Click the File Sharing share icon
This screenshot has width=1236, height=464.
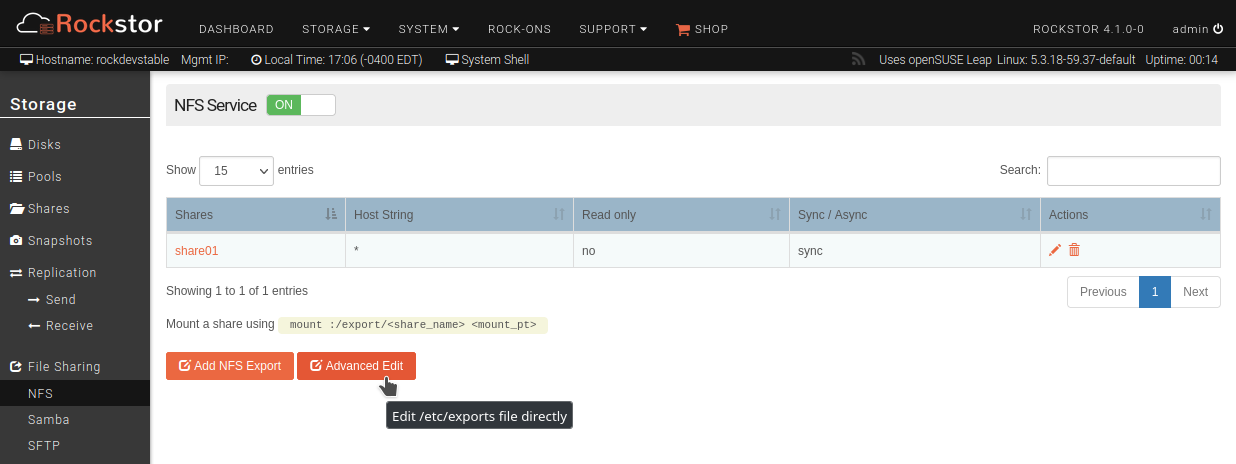[x=16, y=367]
